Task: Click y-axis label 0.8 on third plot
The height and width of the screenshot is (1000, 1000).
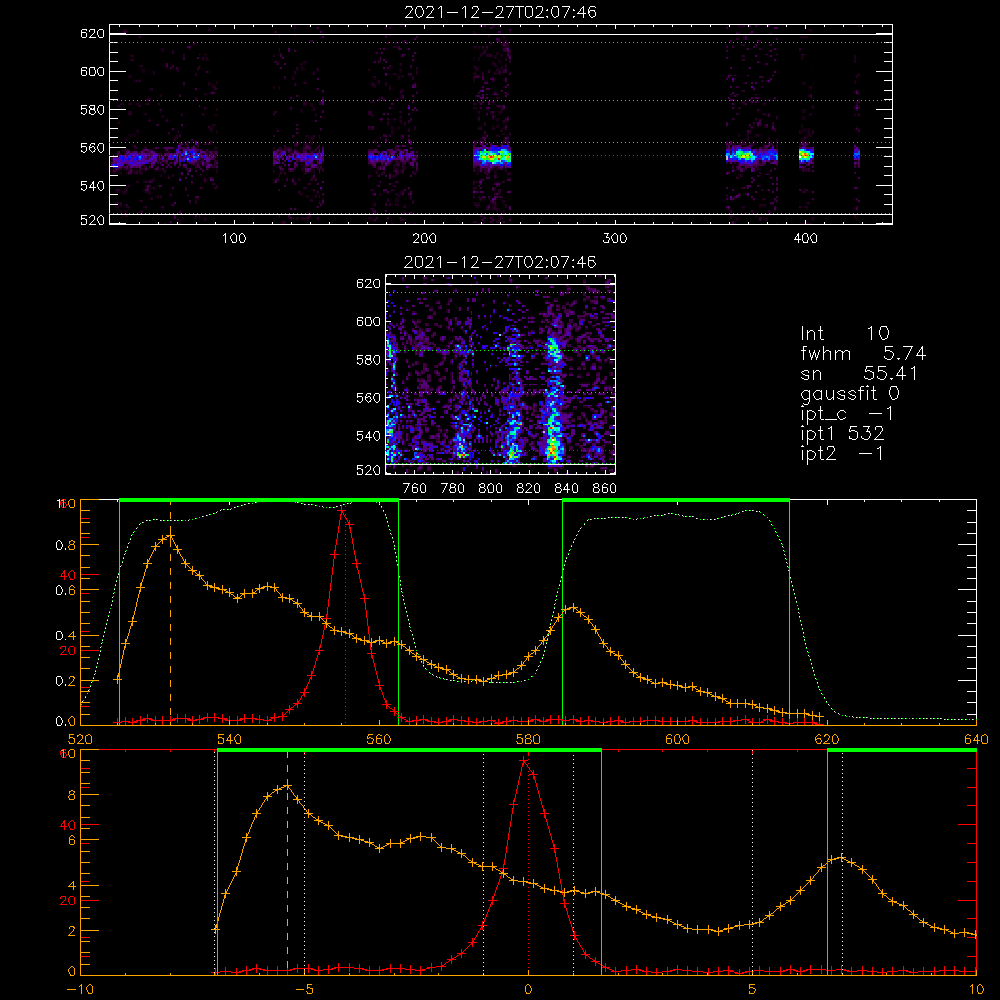Action: (x=66, y=545)
